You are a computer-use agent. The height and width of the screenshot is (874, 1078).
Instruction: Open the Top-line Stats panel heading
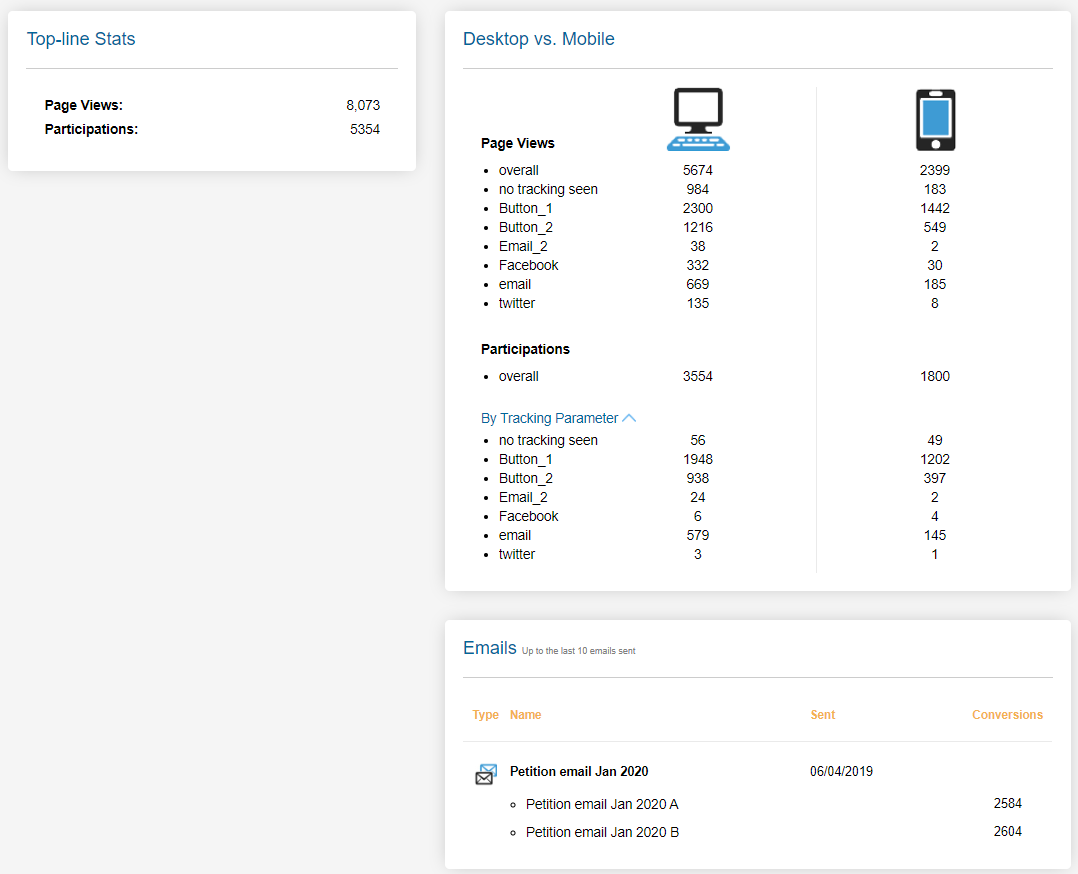(x=81, y=38)
